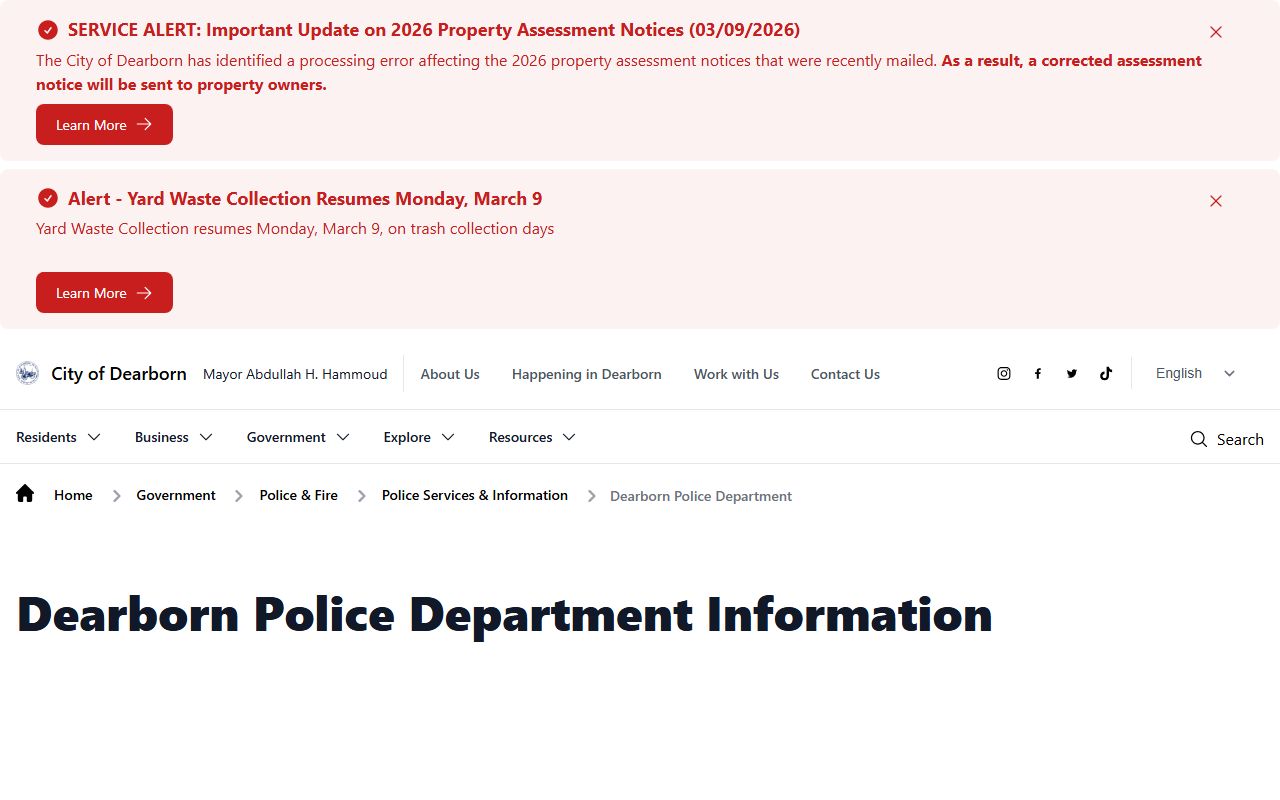
Task: Visit the city's Facebook page
Action: coord(1038,373)
